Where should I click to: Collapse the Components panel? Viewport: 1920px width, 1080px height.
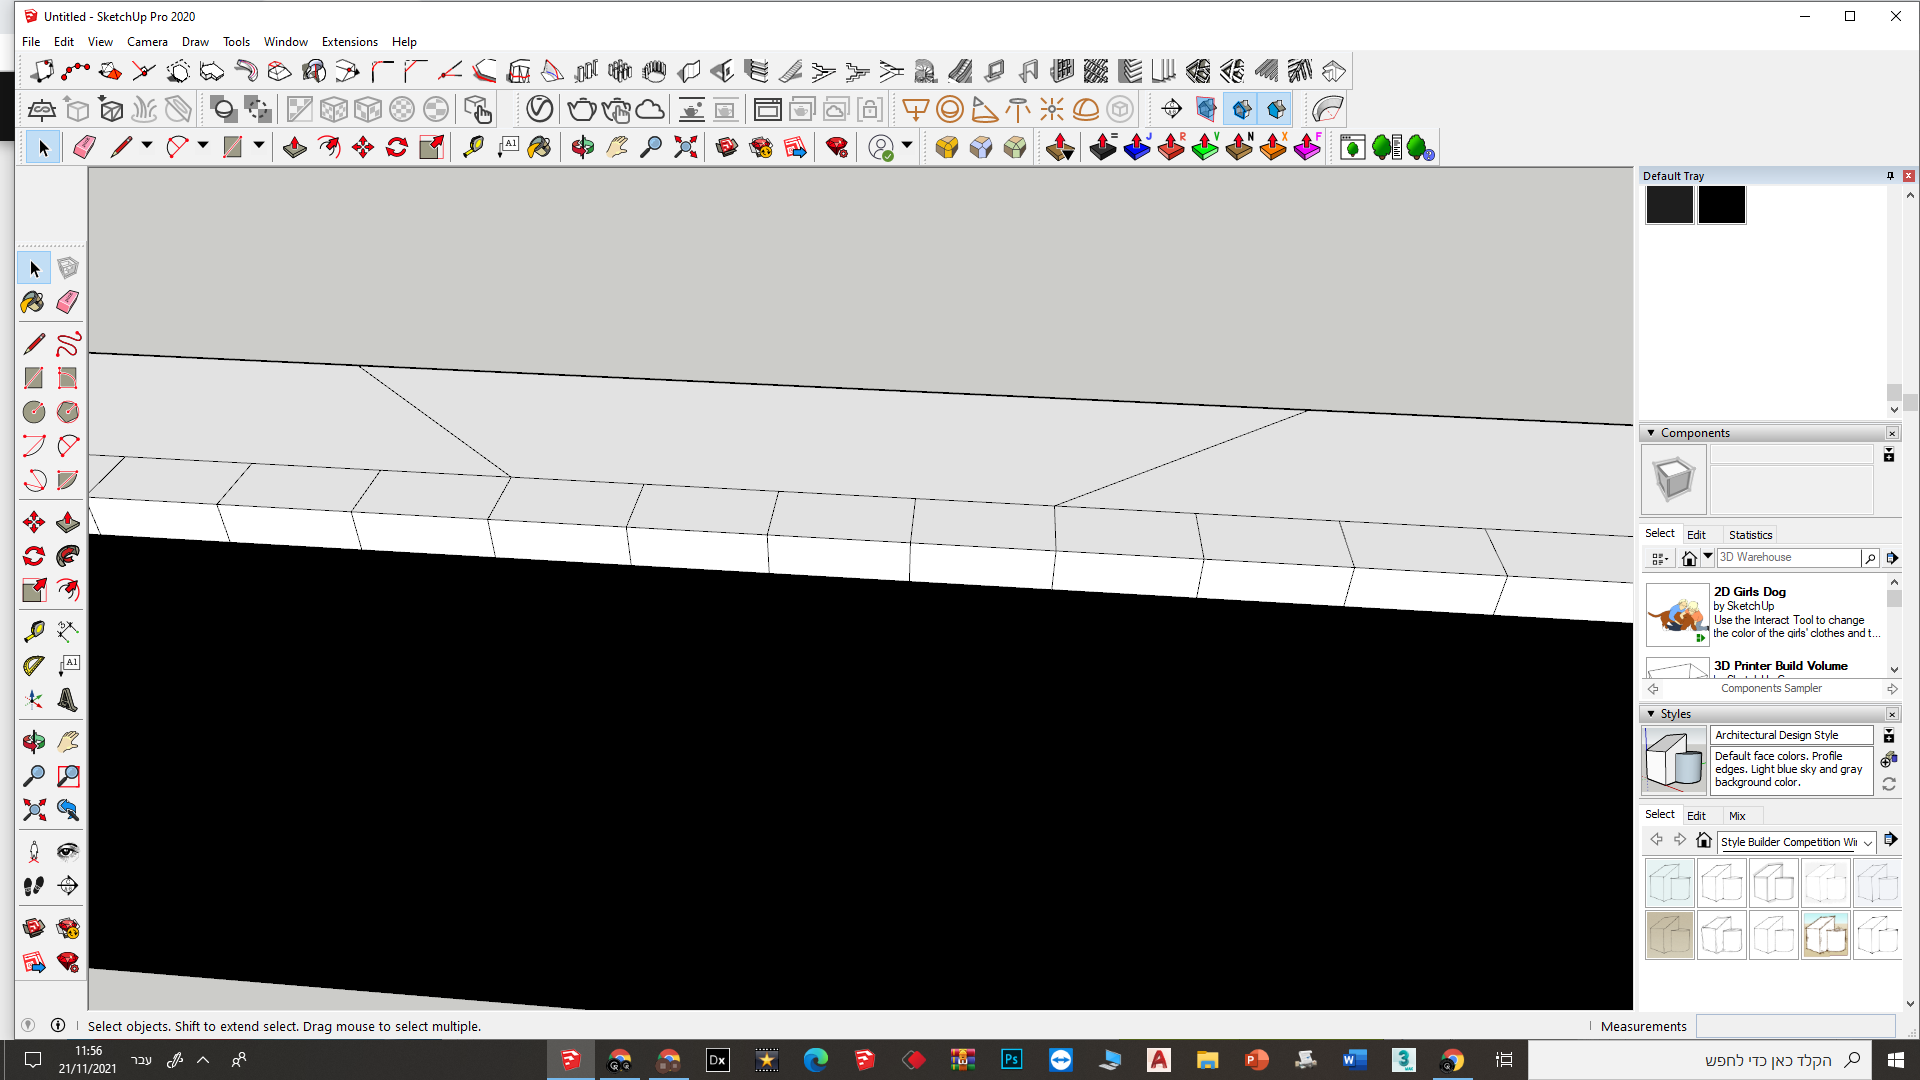(1651, 433)
